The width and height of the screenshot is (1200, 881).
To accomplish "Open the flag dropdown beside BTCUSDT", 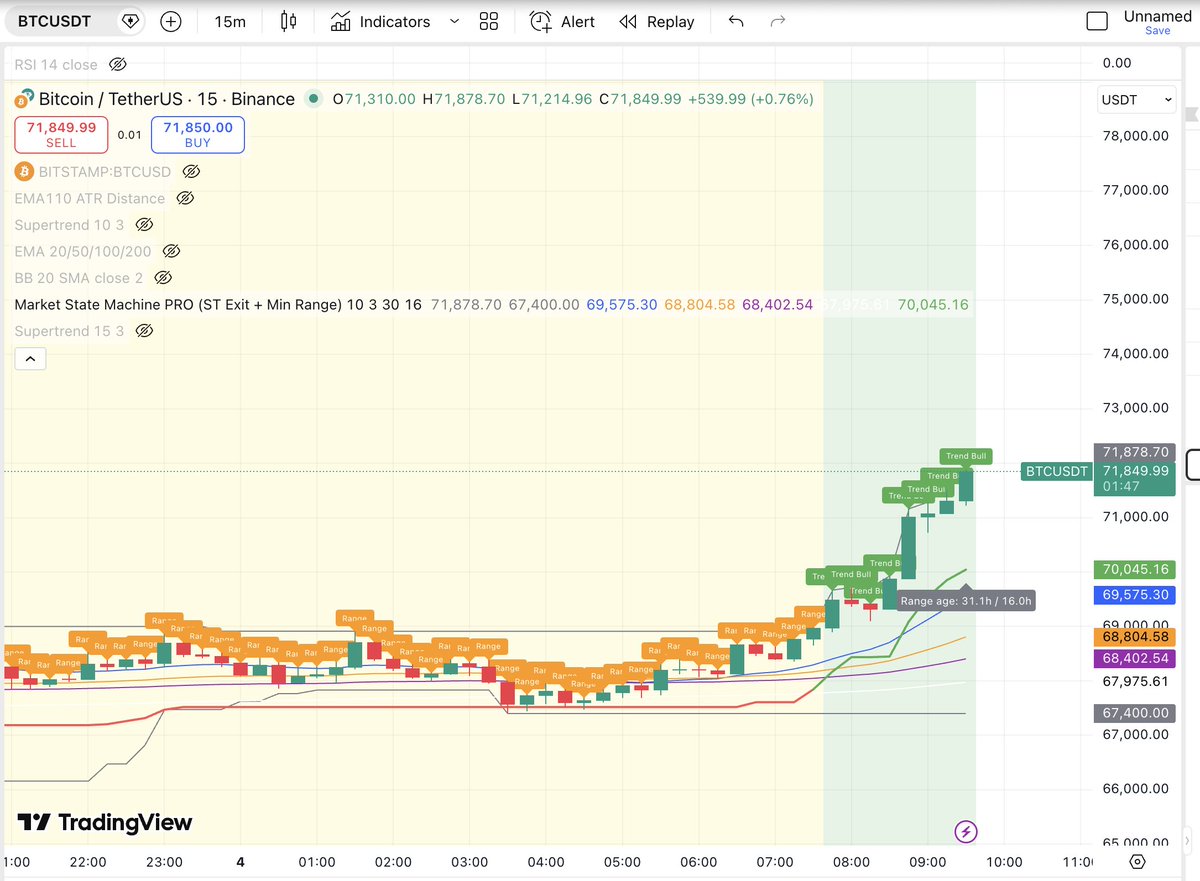I will (130, 20).
